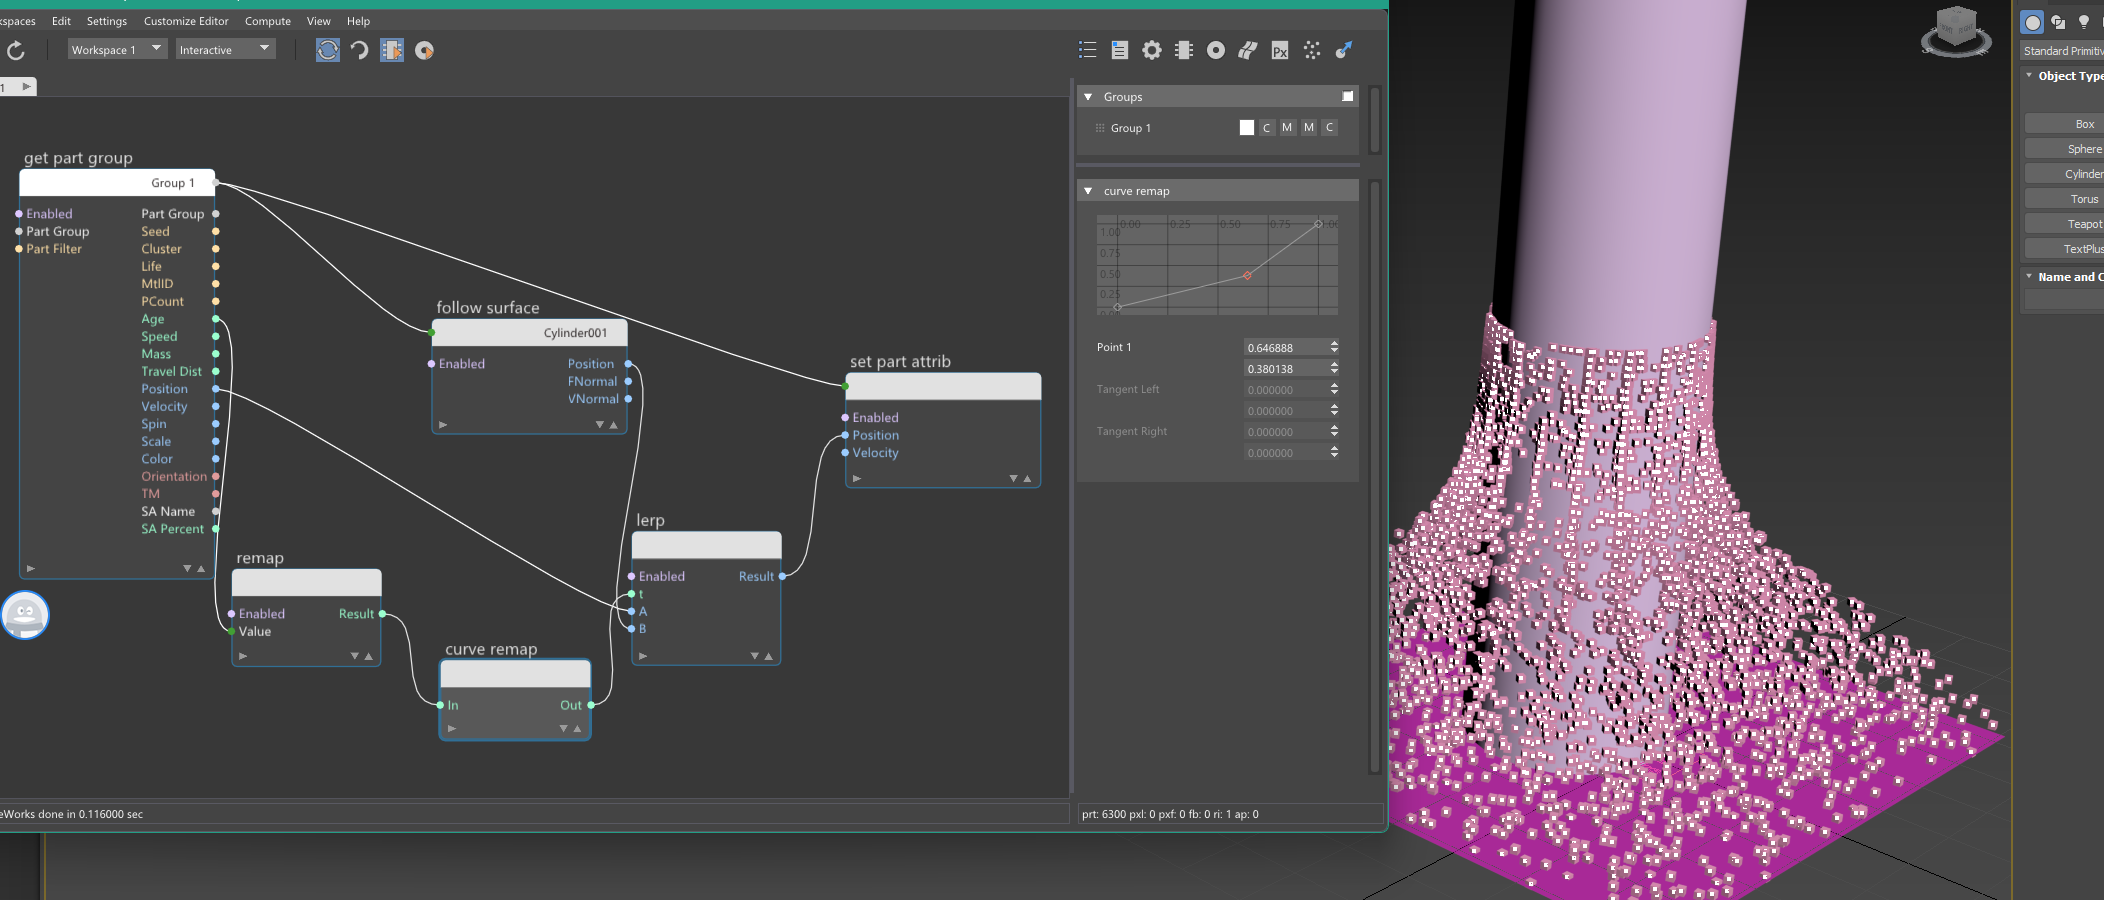The width and height of the screenshot is (2104, 900).
Task: Open the Compute menu
Action: [267, 21]
